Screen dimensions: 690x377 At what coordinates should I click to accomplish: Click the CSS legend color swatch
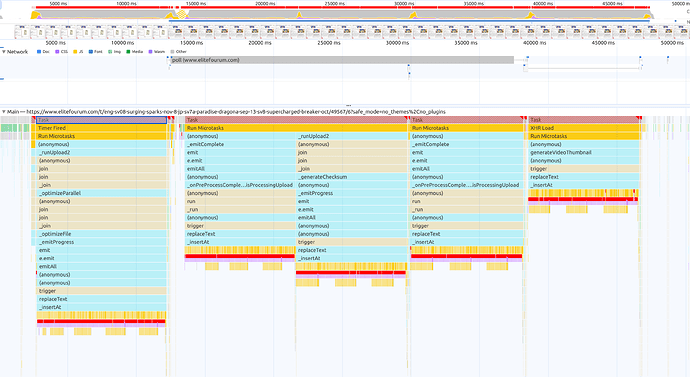tap(57, 52)
